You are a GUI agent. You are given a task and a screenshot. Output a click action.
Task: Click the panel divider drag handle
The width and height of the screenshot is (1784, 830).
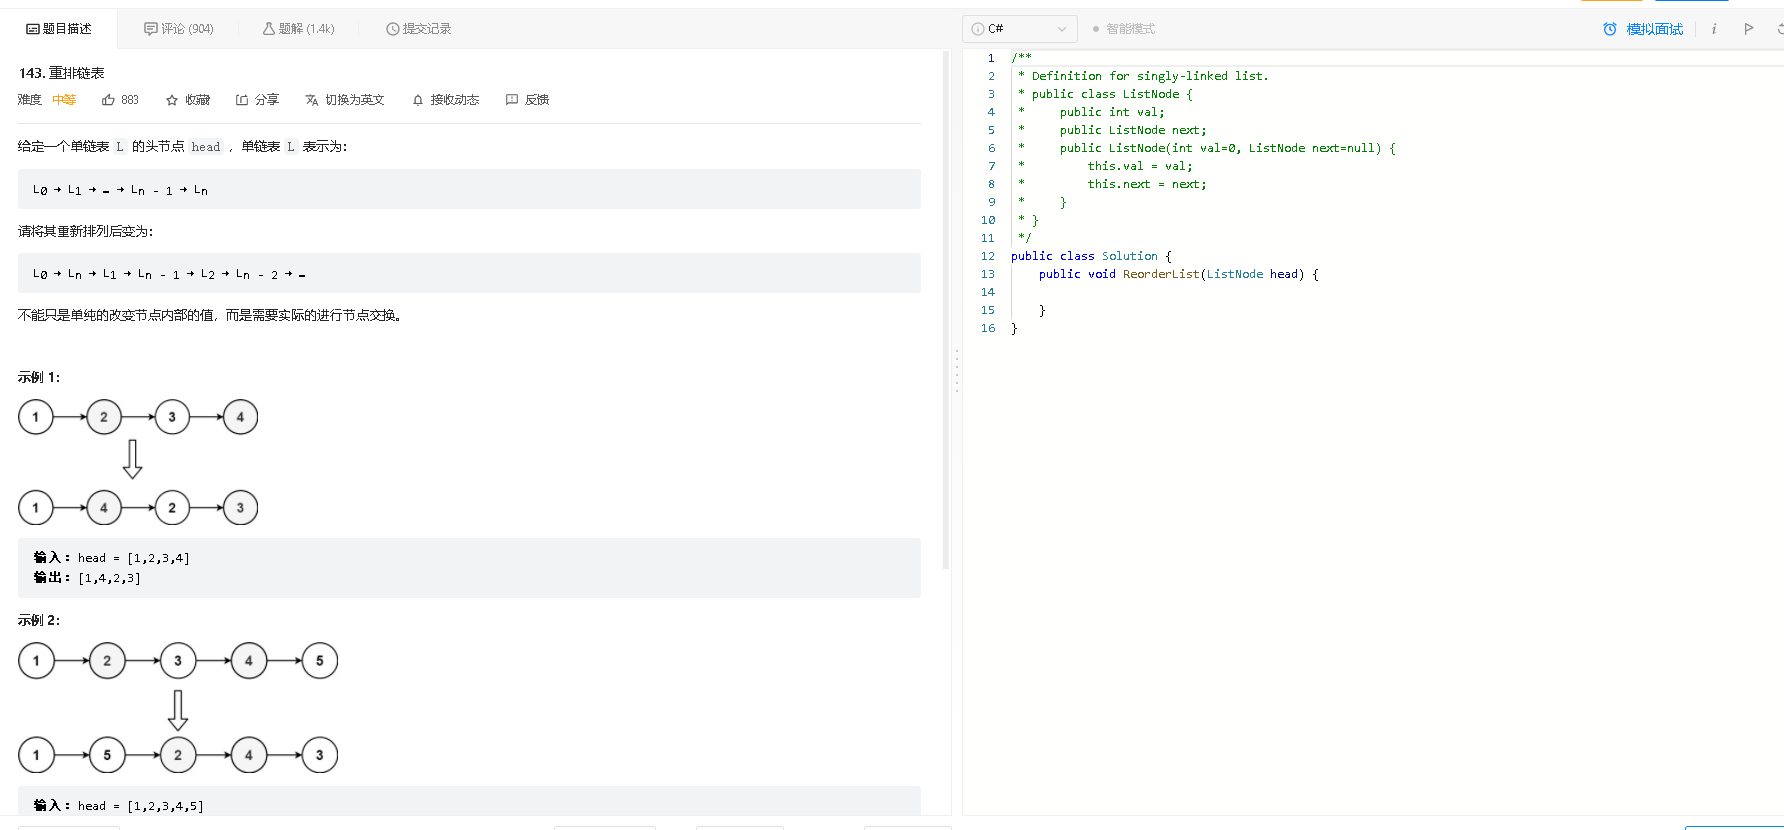pyautogui.click(x=957, y=370)
